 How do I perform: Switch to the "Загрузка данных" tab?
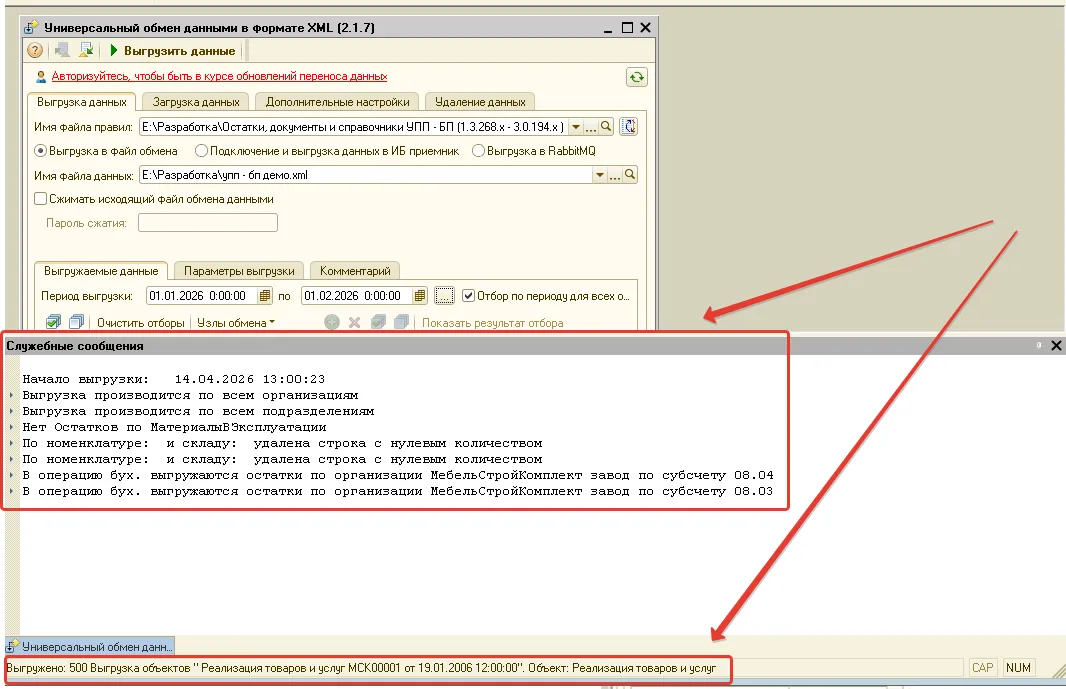click(196, 102)
